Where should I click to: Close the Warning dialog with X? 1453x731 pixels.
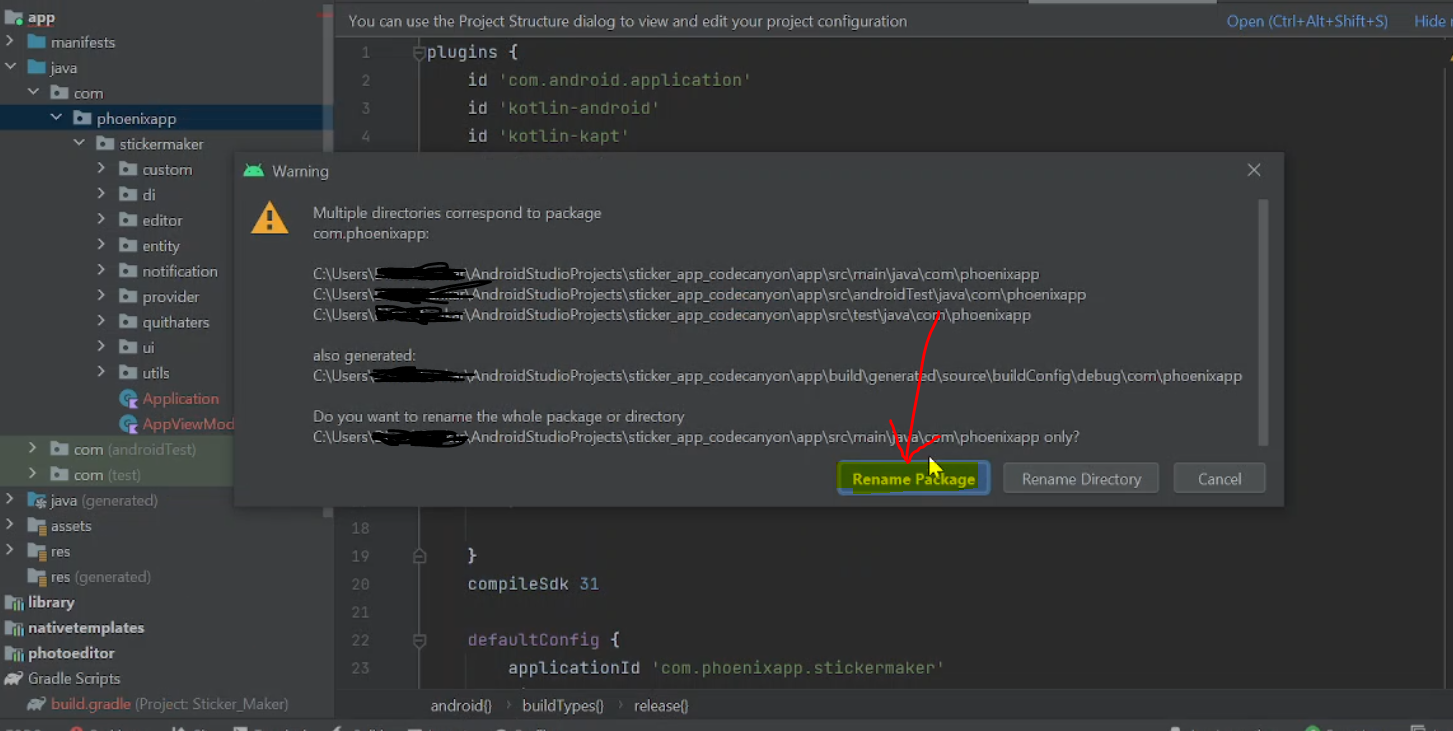(x=1254, y=171)
